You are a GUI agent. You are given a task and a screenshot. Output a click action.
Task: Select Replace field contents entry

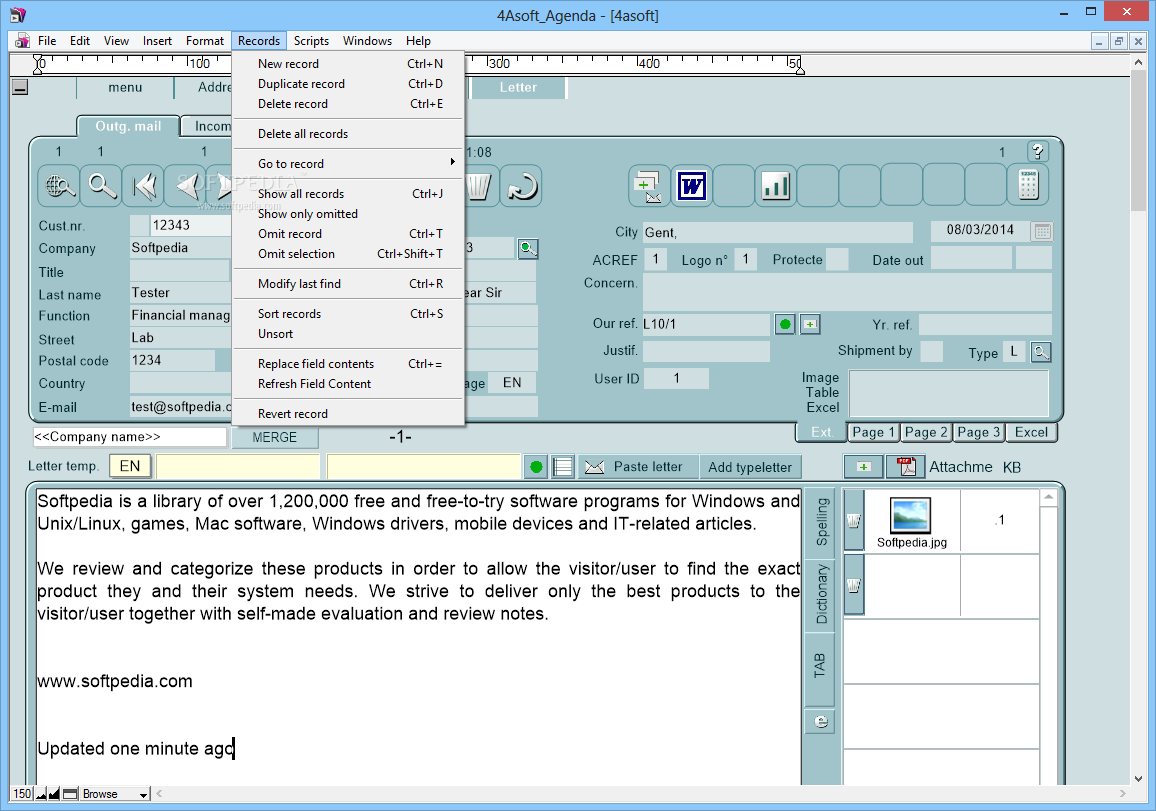point(348,364)
